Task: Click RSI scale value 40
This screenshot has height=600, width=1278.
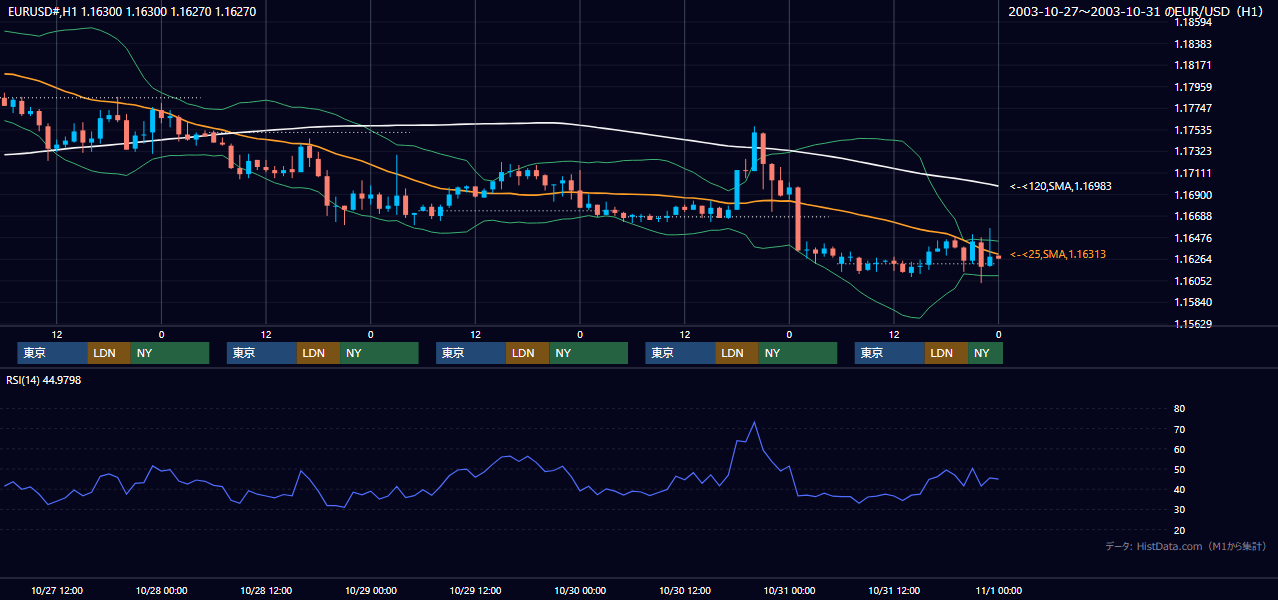Action: point(1179,489)
